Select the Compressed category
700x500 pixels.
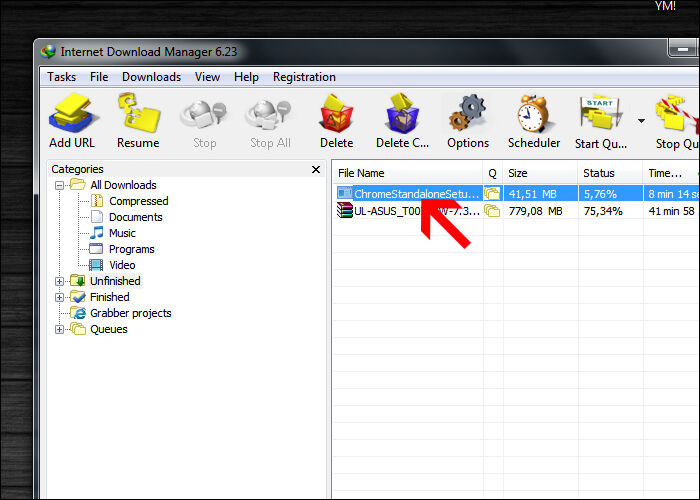click(x=138, y=201)
